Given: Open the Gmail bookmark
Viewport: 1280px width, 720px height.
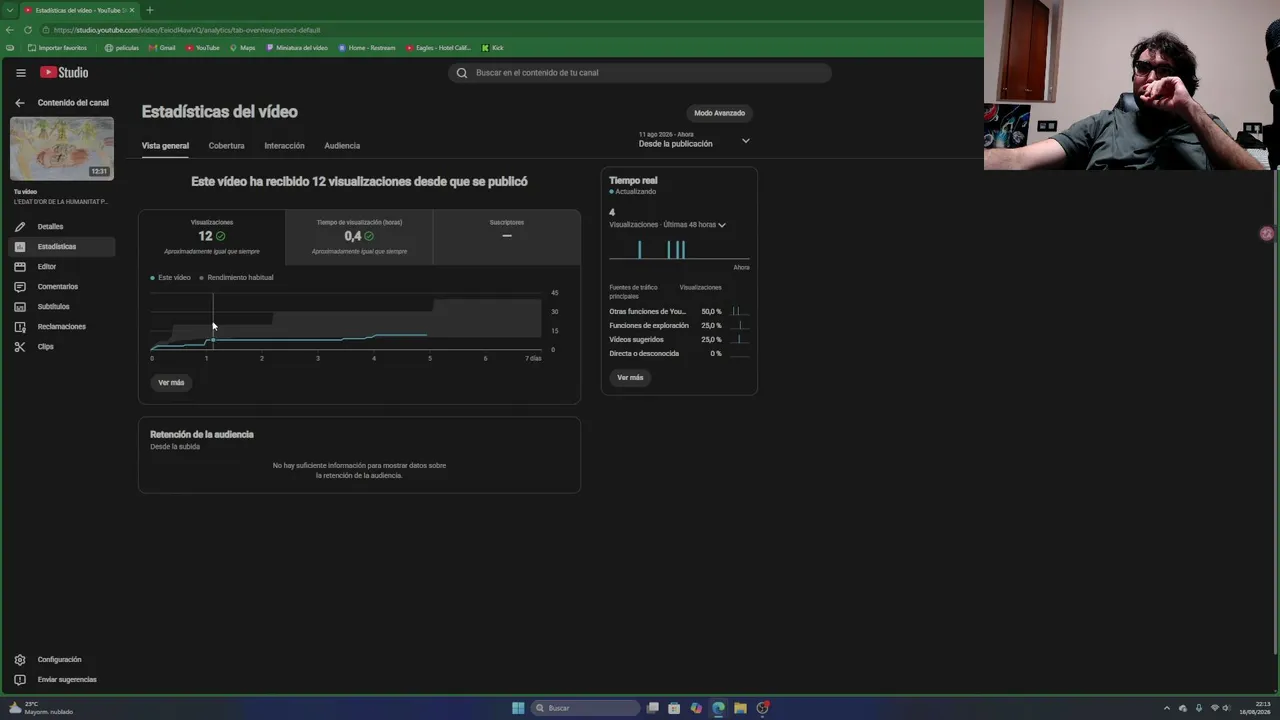Looking at the screenshot, I should pyautogui.click(x=162, y=48).
